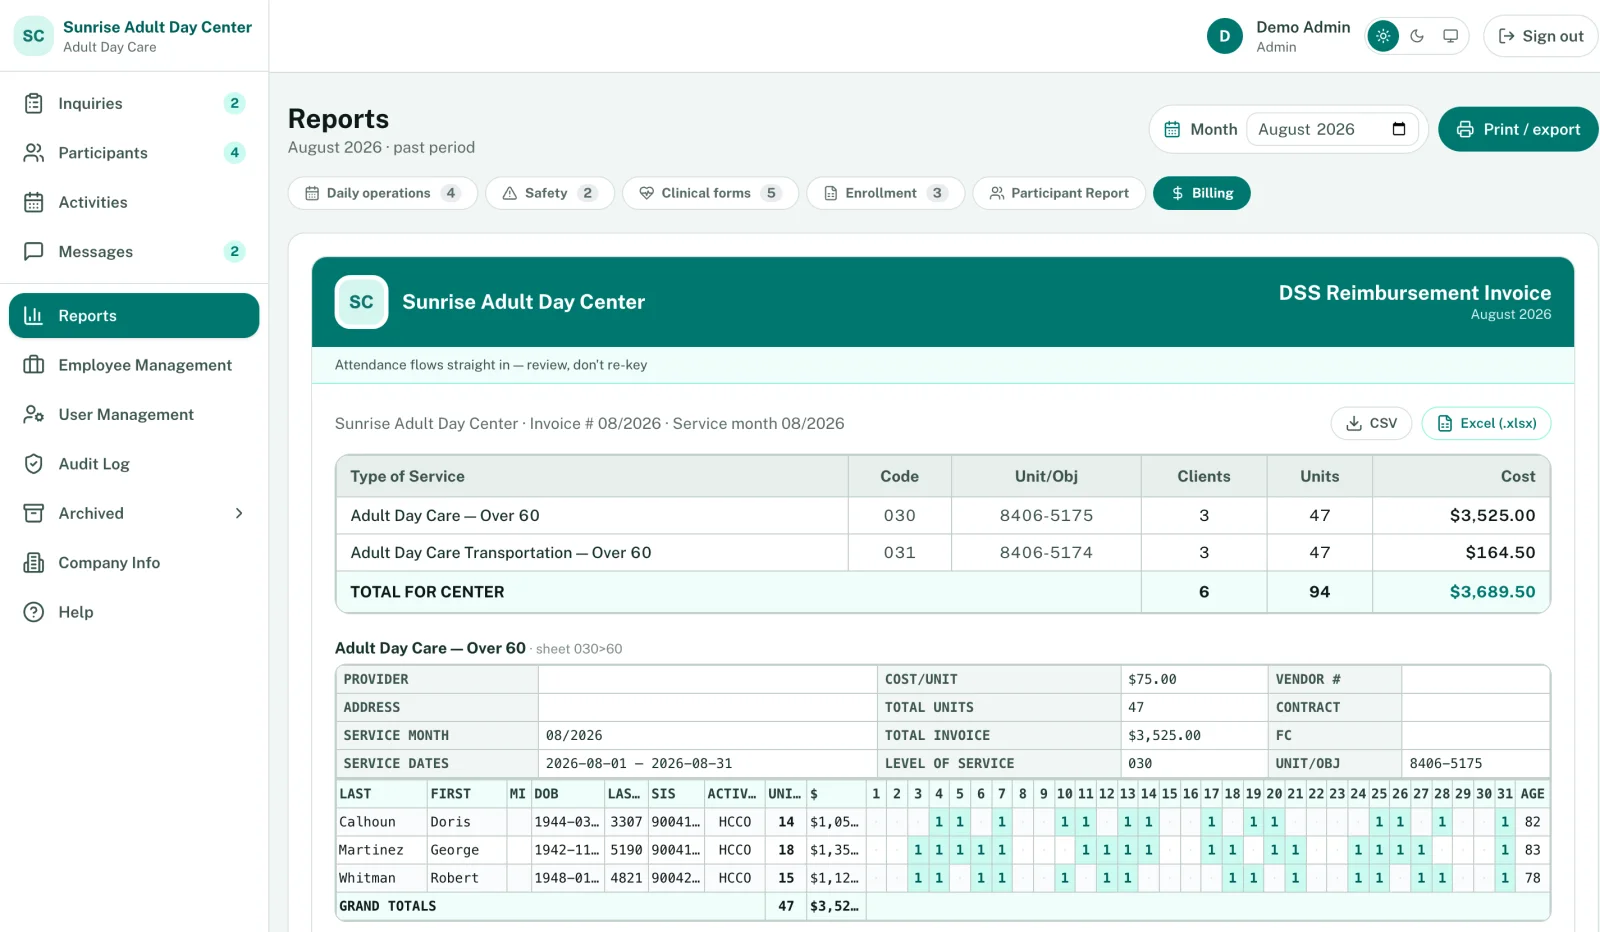Open the Safety report tab
The width and height of the screenshot is (1600, 932).
pos(550,193)
